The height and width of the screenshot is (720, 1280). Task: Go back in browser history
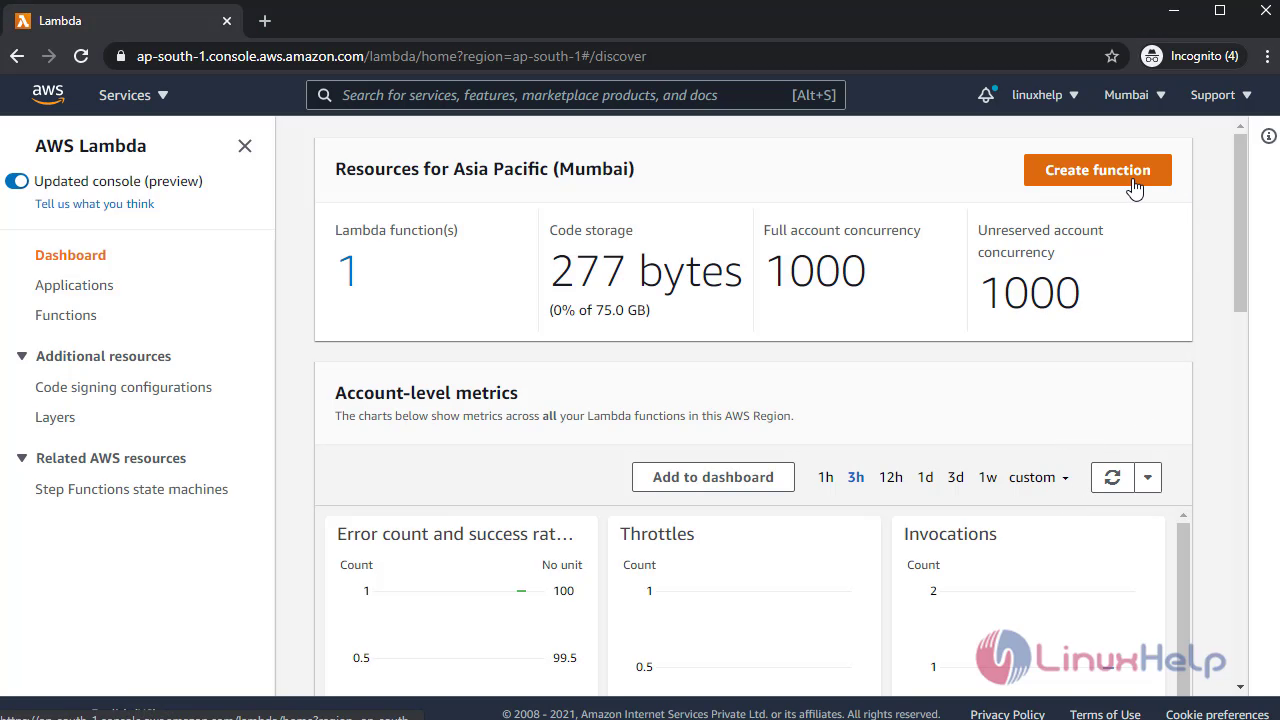click(17, 56)
